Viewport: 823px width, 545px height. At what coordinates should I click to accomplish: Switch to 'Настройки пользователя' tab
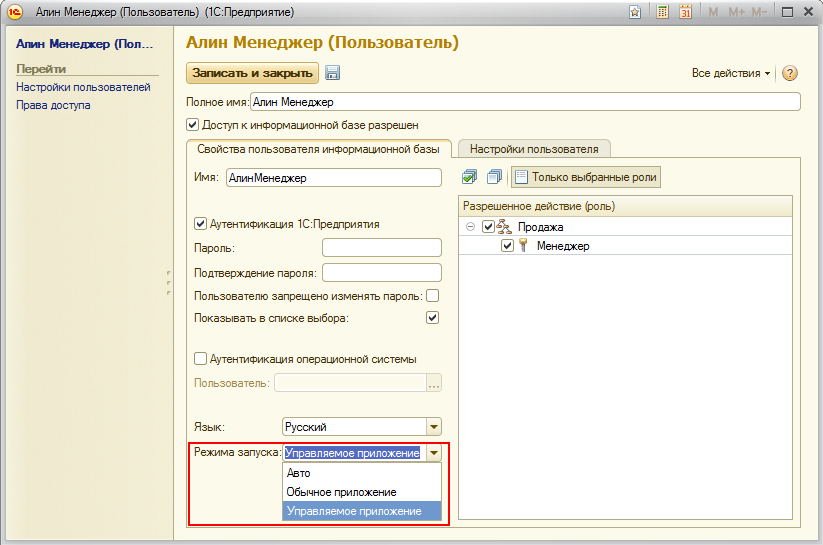(x=534, y=149)
